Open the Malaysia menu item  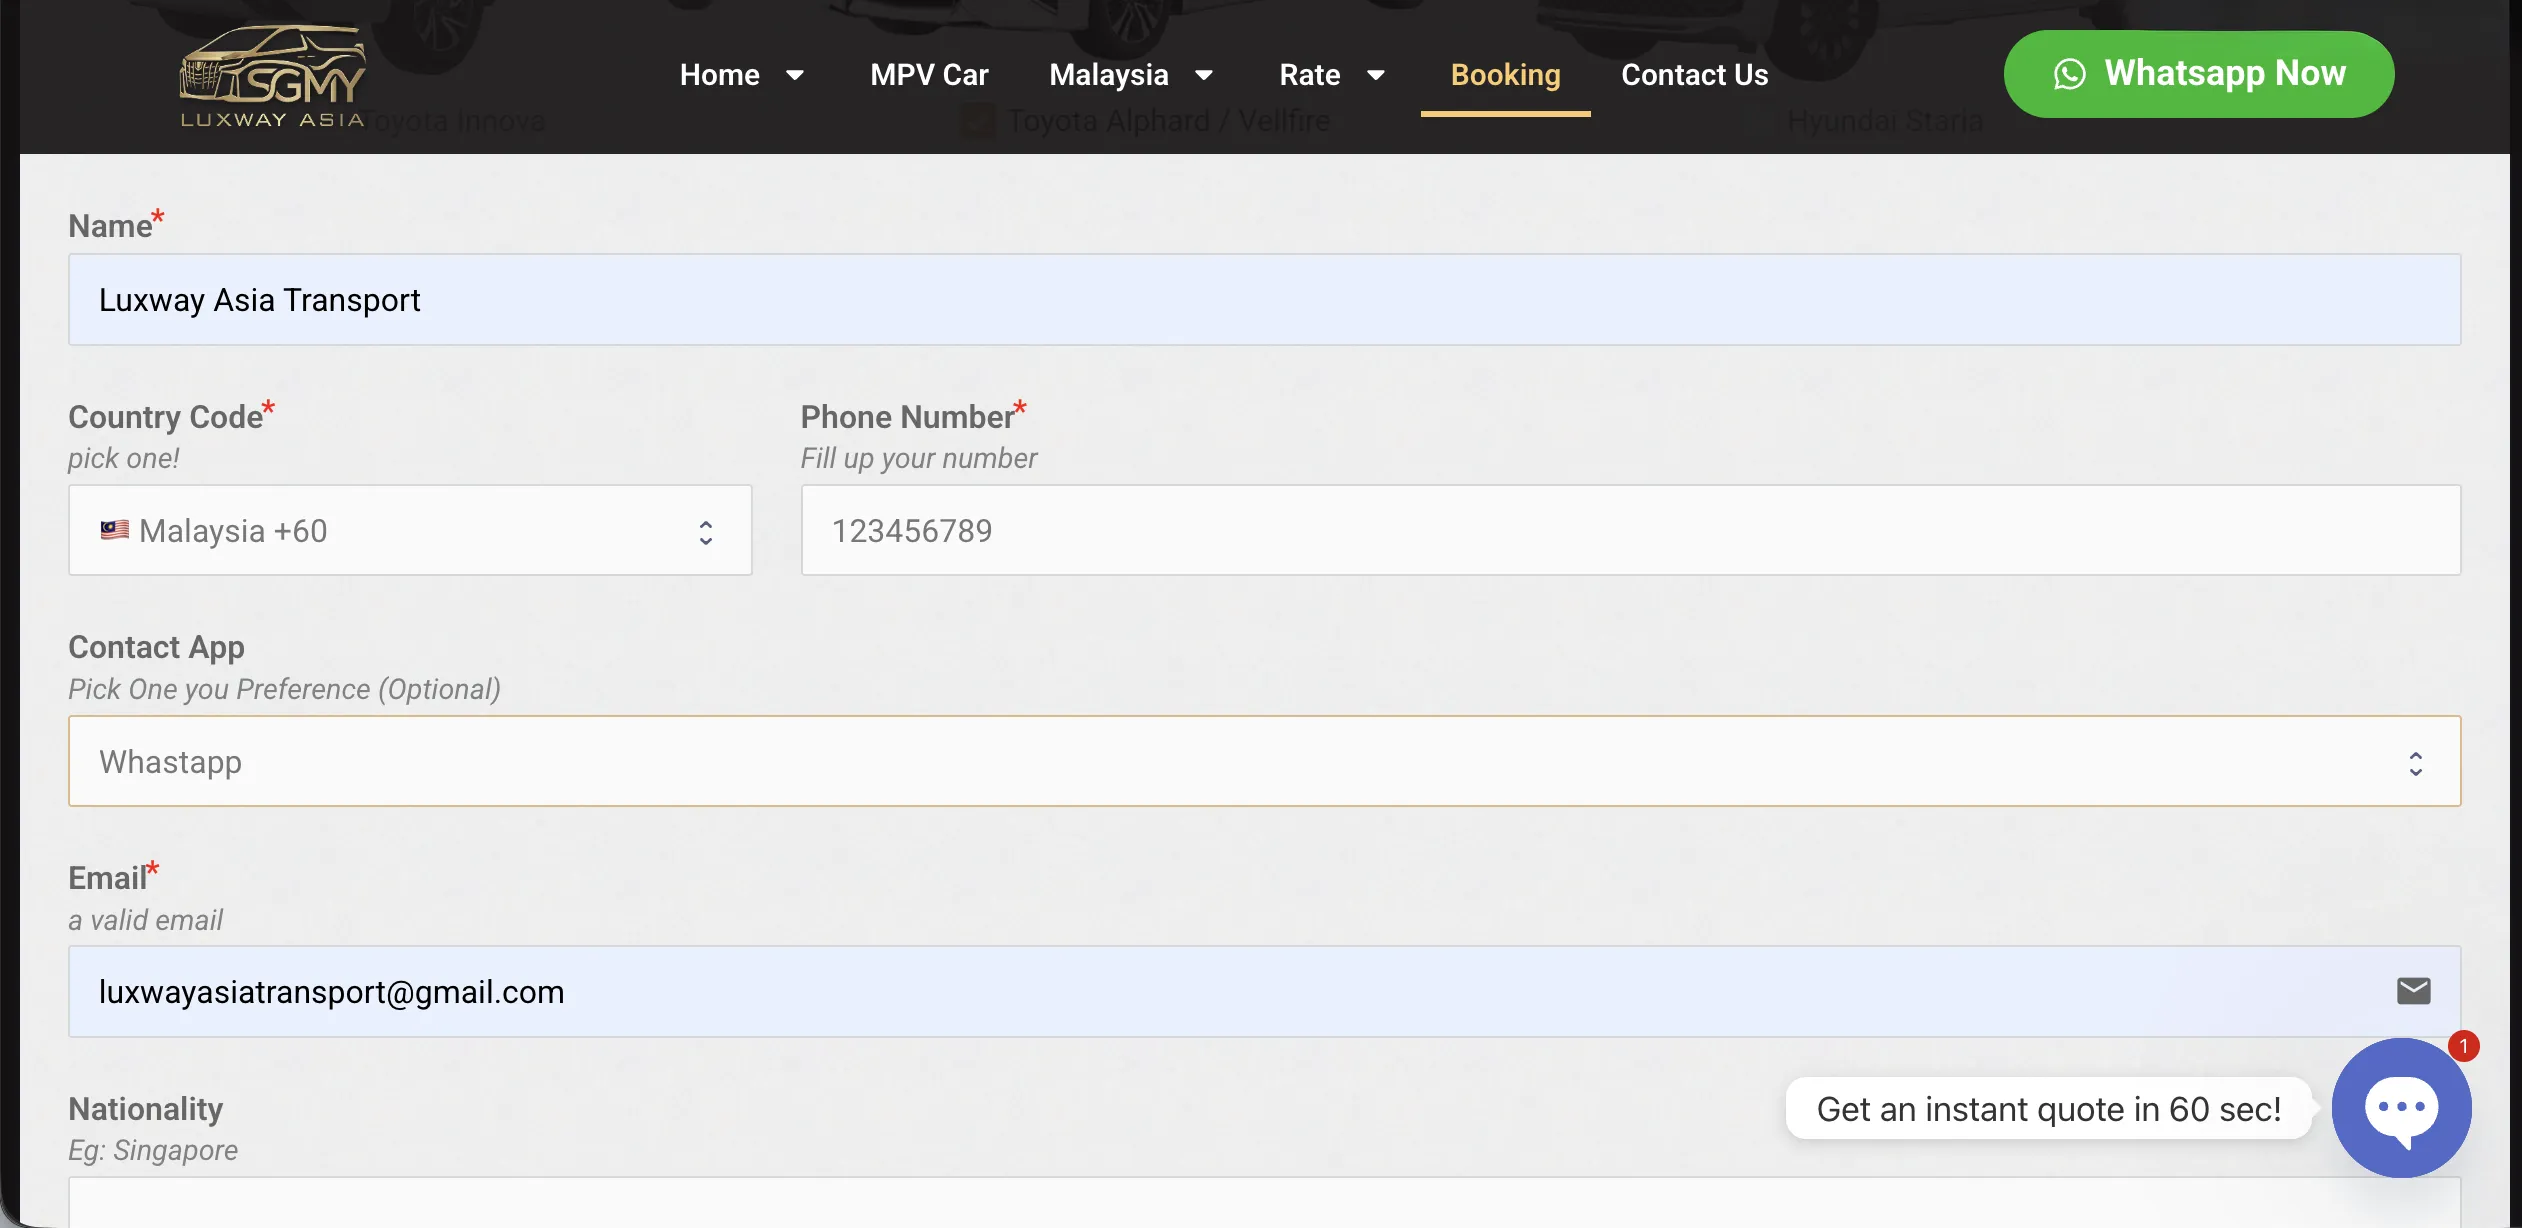coord(1108,75)
